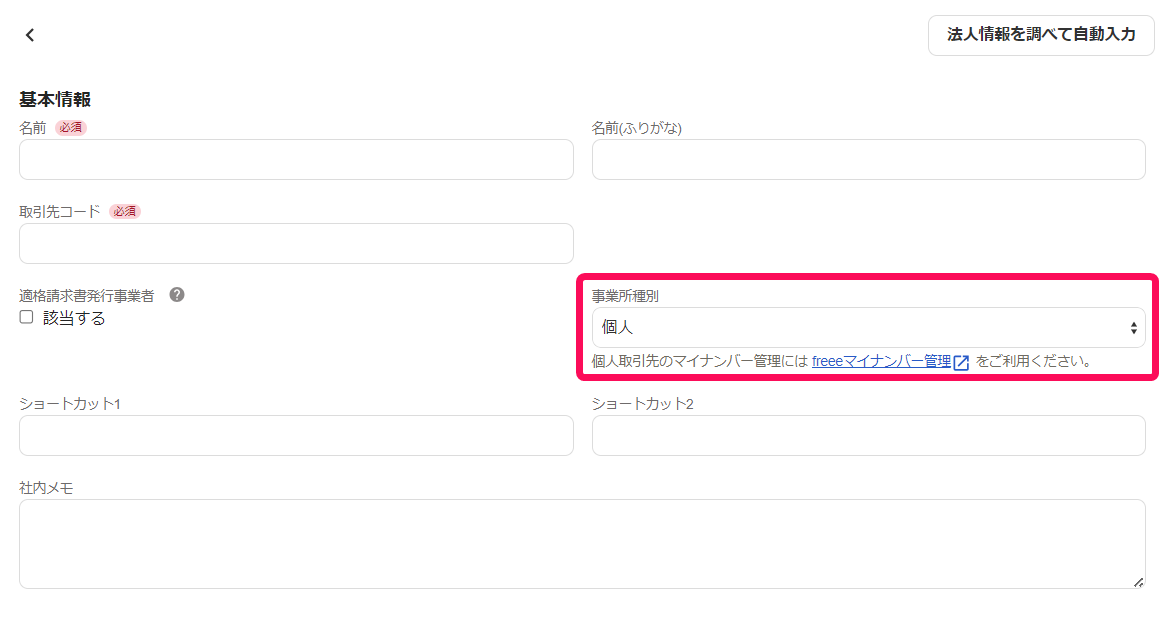The image size is (1171, 620).
Task: Click the 該当する checkbox label text
Action: (x=74, y=318)
